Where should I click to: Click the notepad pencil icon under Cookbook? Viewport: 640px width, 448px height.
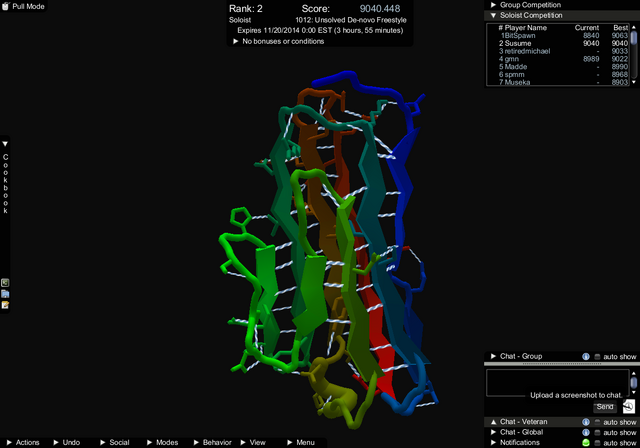[x=5, y=305]
